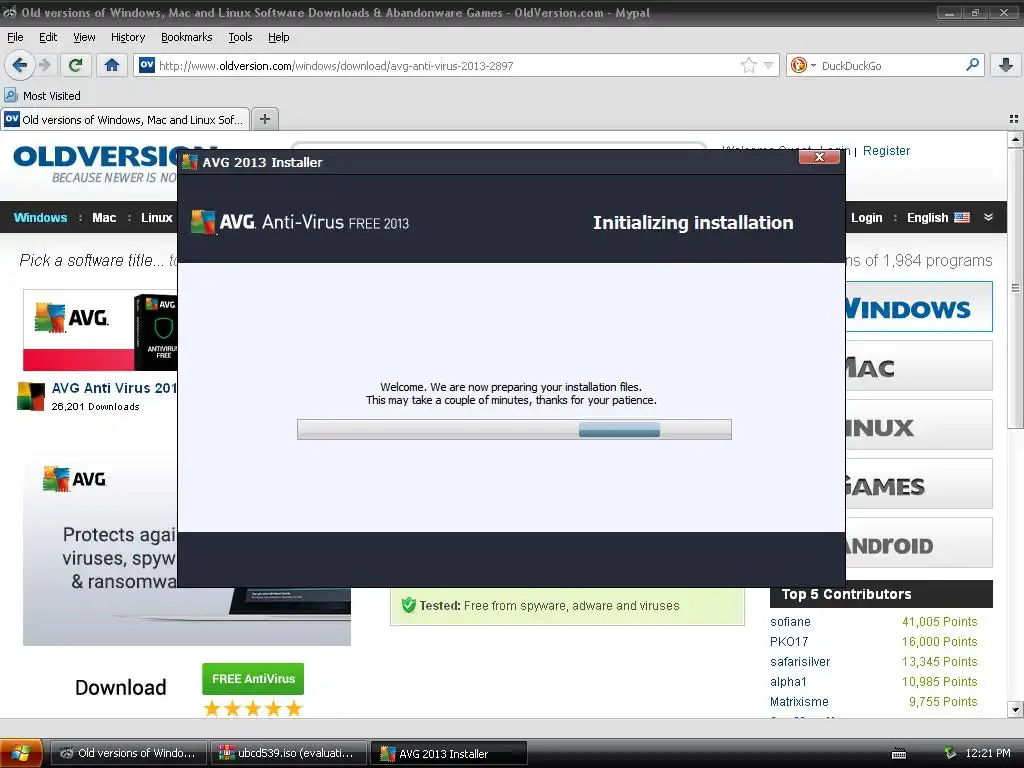Open the Windows Start button
1024x768 pixels.
(21, 753)
